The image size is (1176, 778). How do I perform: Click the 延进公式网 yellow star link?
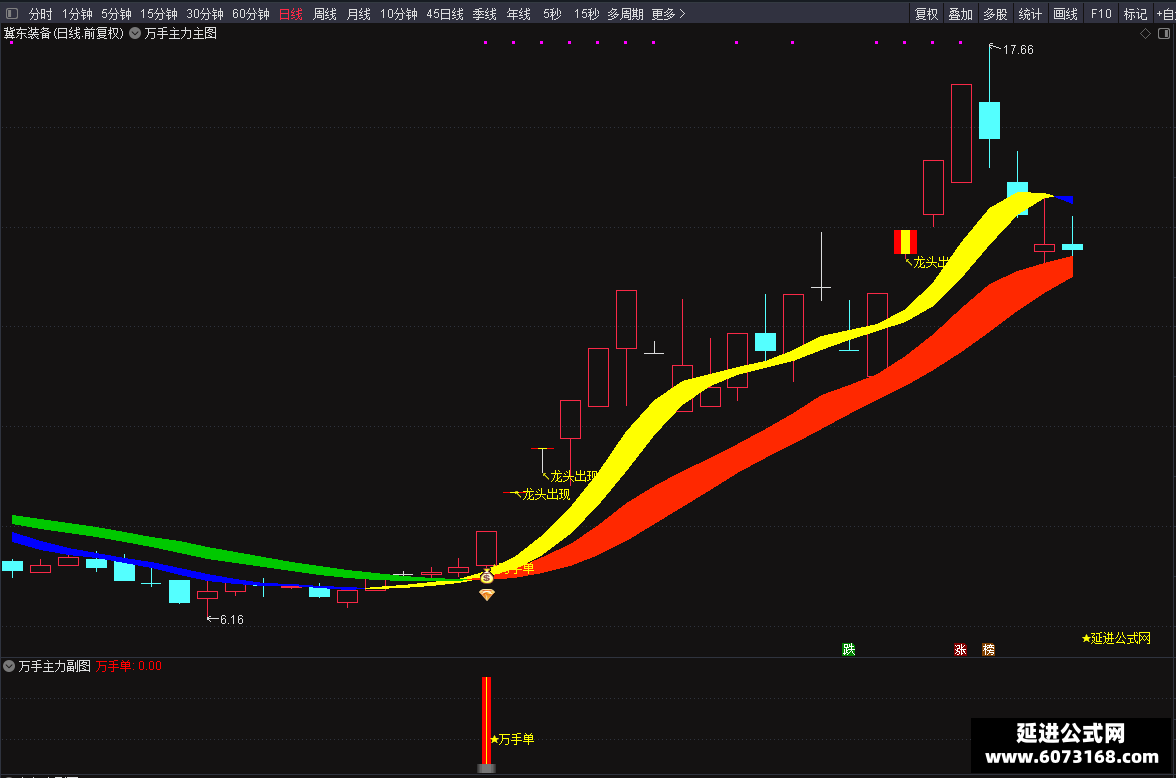[x=1116, y=638]
